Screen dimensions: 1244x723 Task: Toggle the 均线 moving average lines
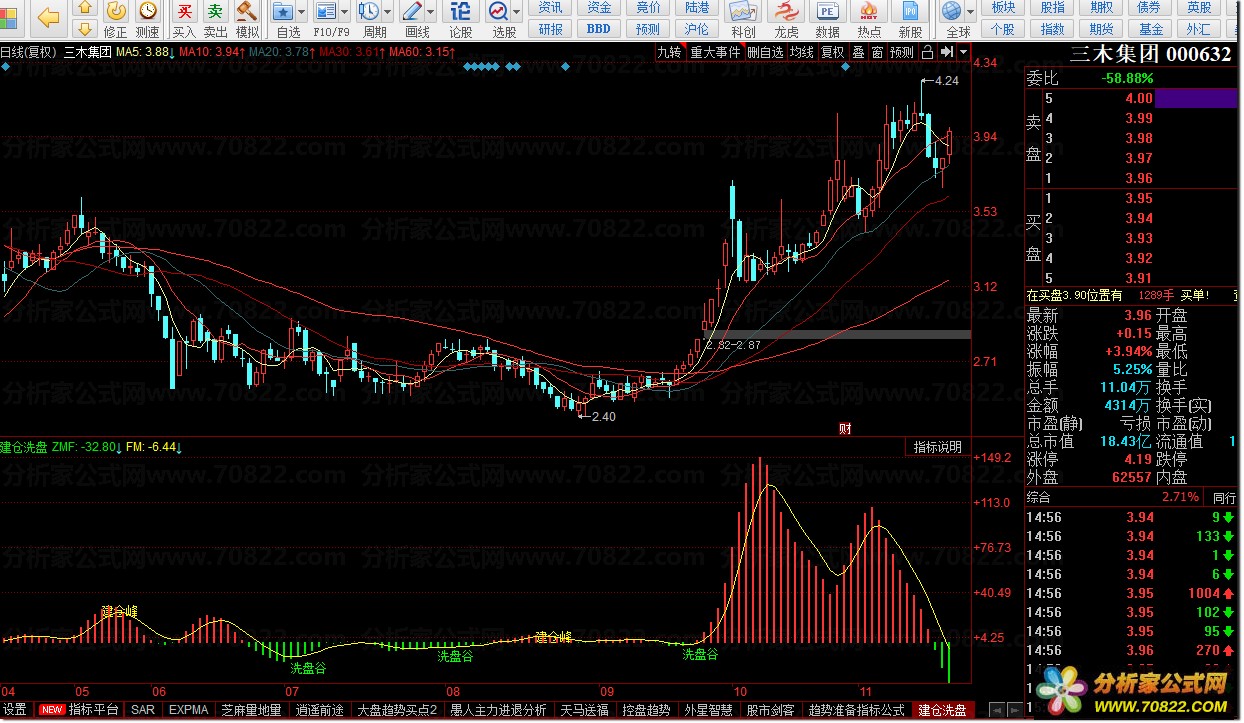pyautogui.click(x=802, y=52)
